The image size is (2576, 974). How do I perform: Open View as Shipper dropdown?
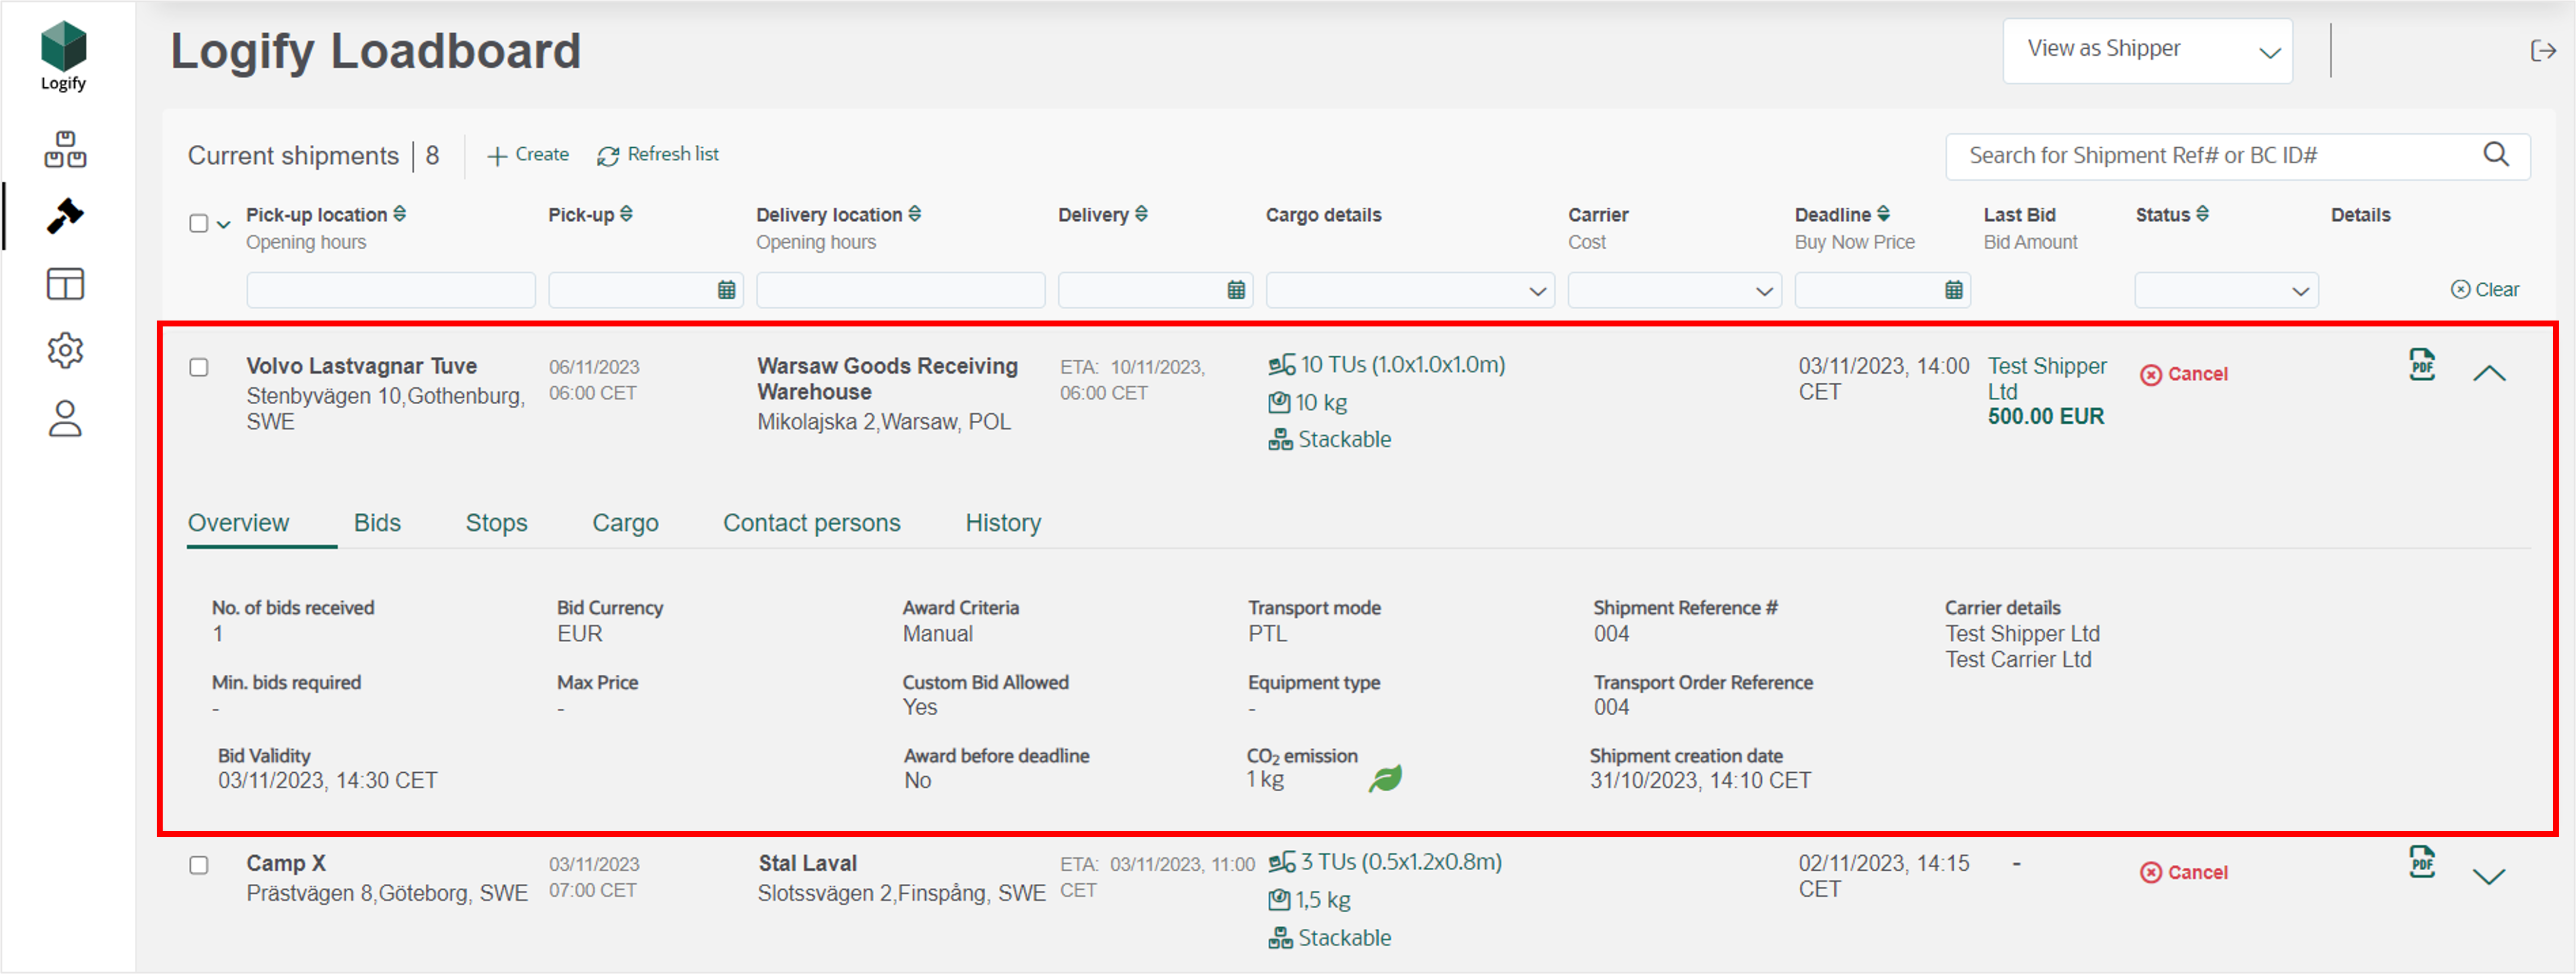2147,51
